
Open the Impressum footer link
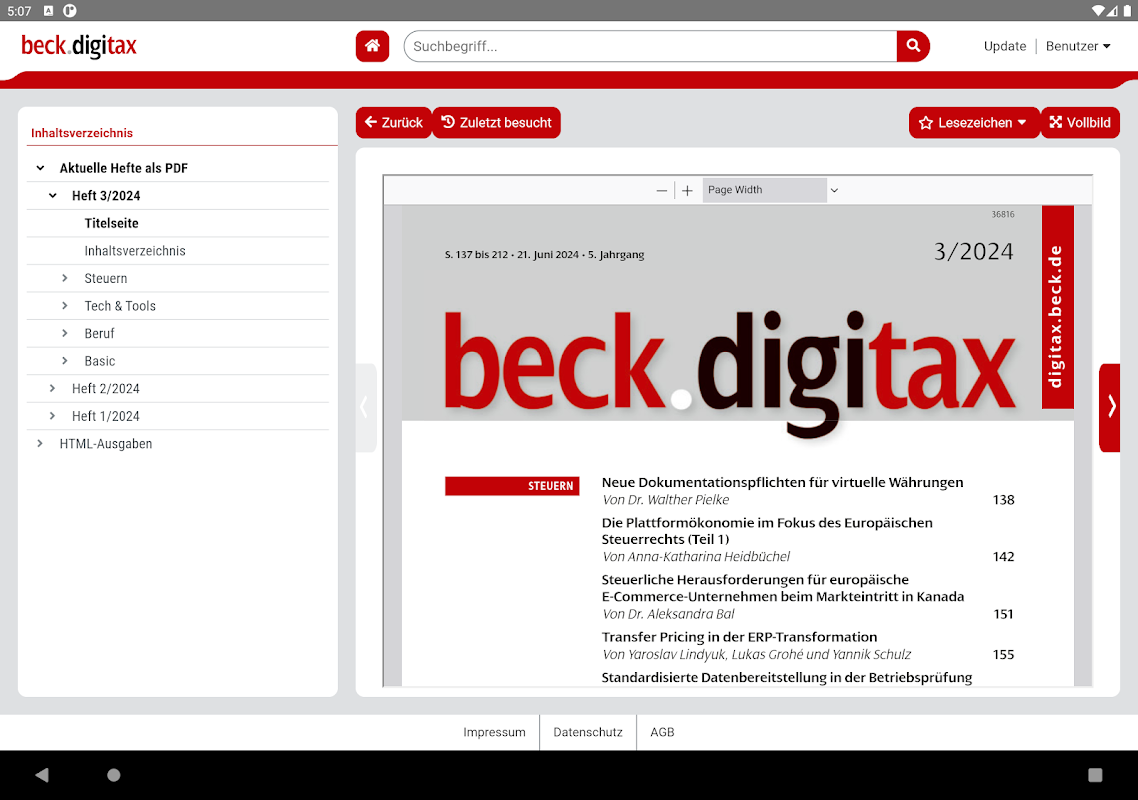click(x=494, y=732)
